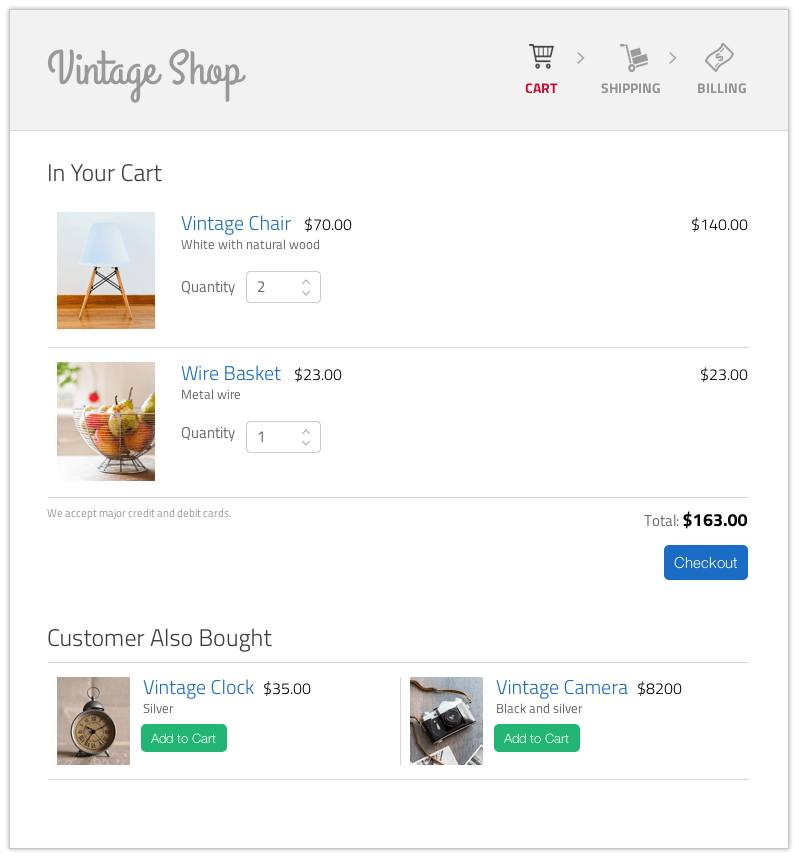Click the blue Checkout button

point(705,563)
